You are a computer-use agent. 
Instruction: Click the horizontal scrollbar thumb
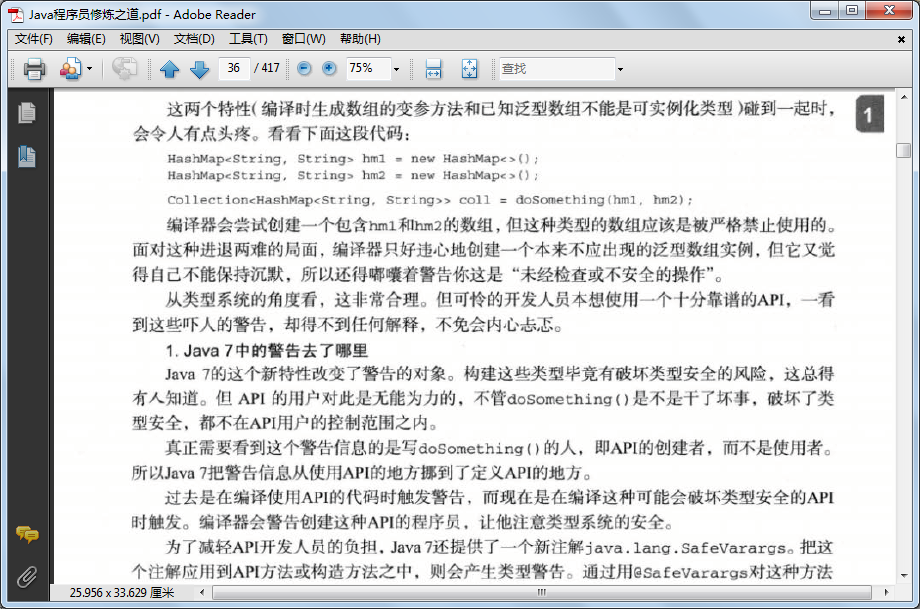(x=542, y=593)
